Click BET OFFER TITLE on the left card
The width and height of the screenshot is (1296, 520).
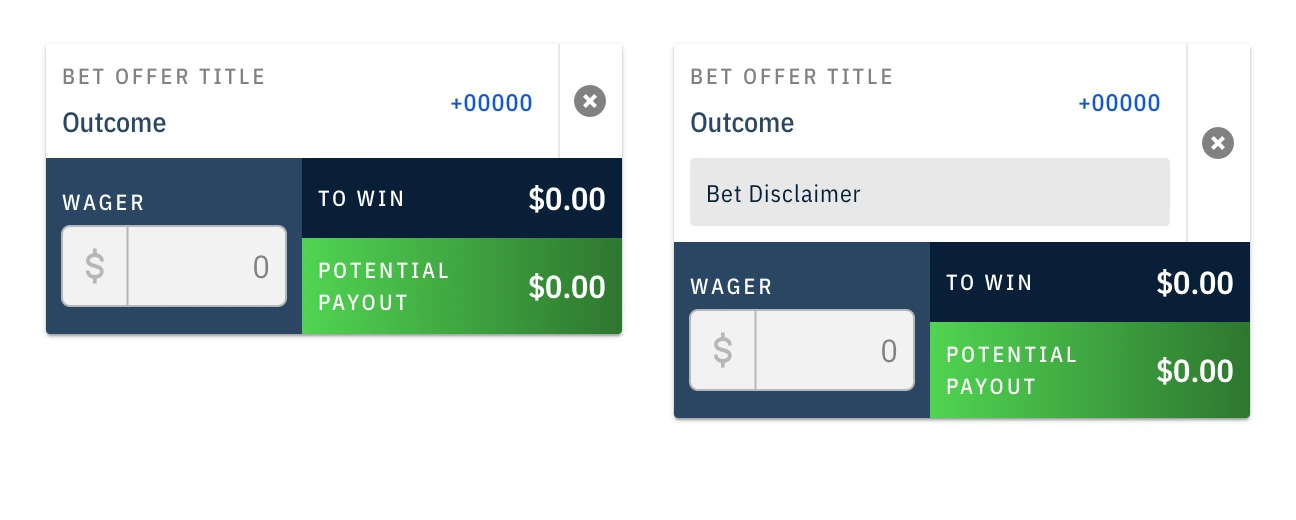(x=164, y=77)
